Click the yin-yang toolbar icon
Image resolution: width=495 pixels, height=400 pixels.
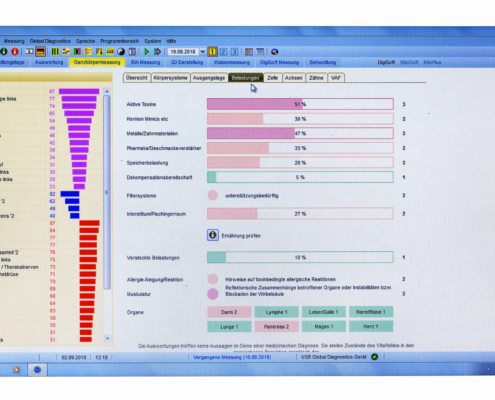[x=121, y=52]
